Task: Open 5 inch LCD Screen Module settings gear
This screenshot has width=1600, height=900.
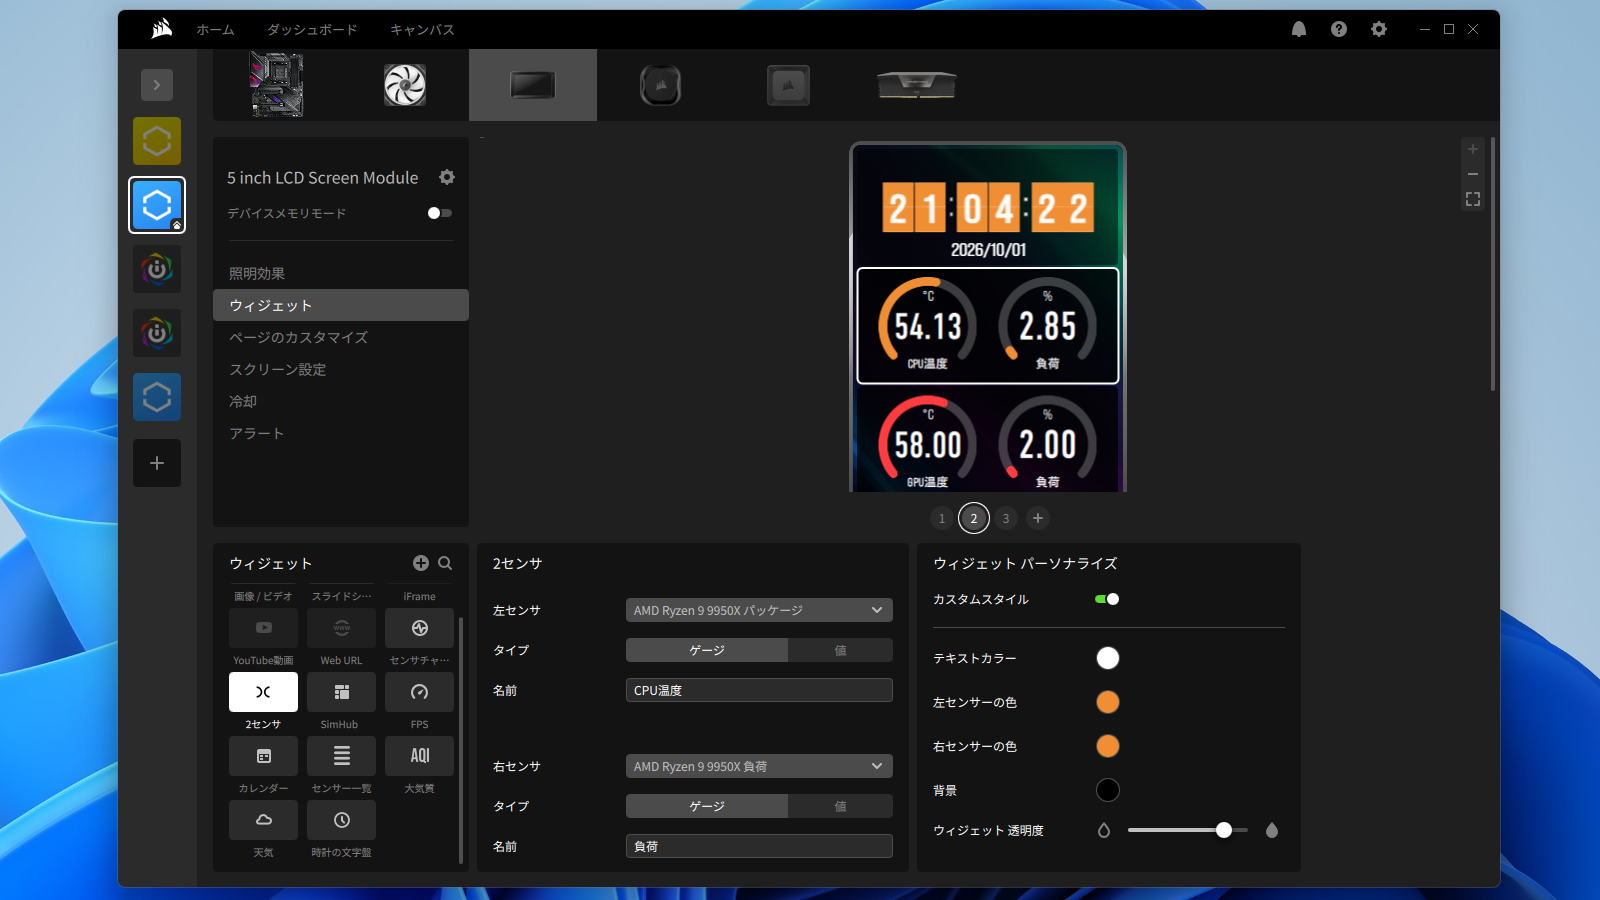Action: 447,177
